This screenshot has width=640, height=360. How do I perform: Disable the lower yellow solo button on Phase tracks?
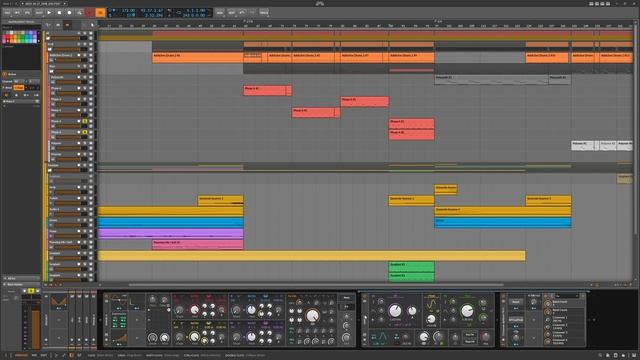click(x=85, y=132)
